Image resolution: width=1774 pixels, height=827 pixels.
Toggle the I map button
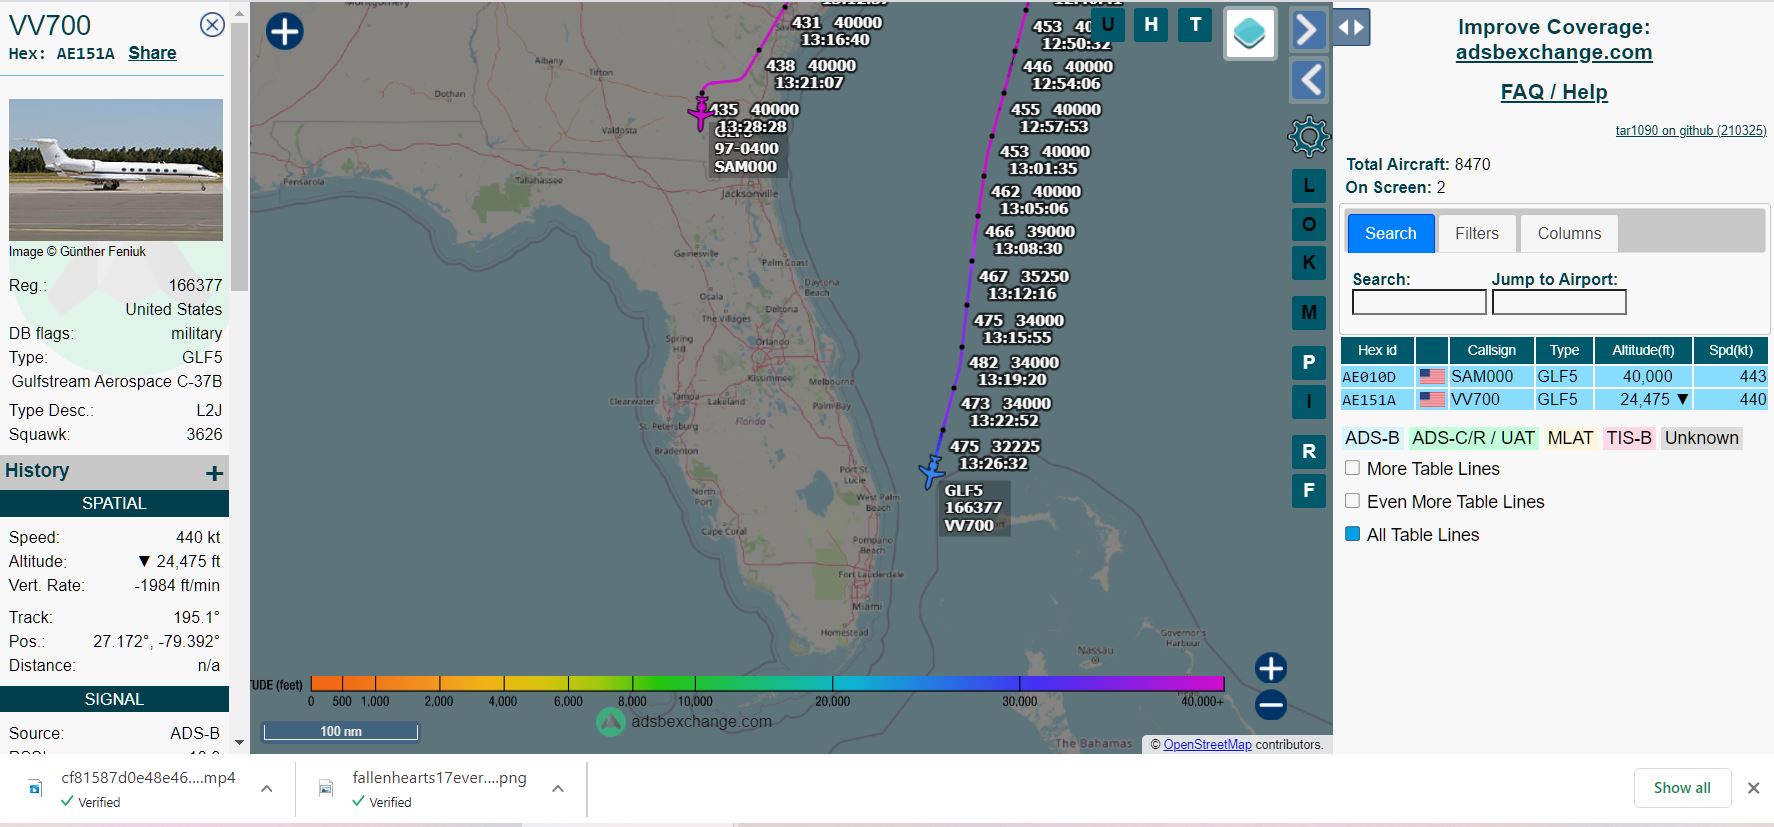(x=1308, y=401)
